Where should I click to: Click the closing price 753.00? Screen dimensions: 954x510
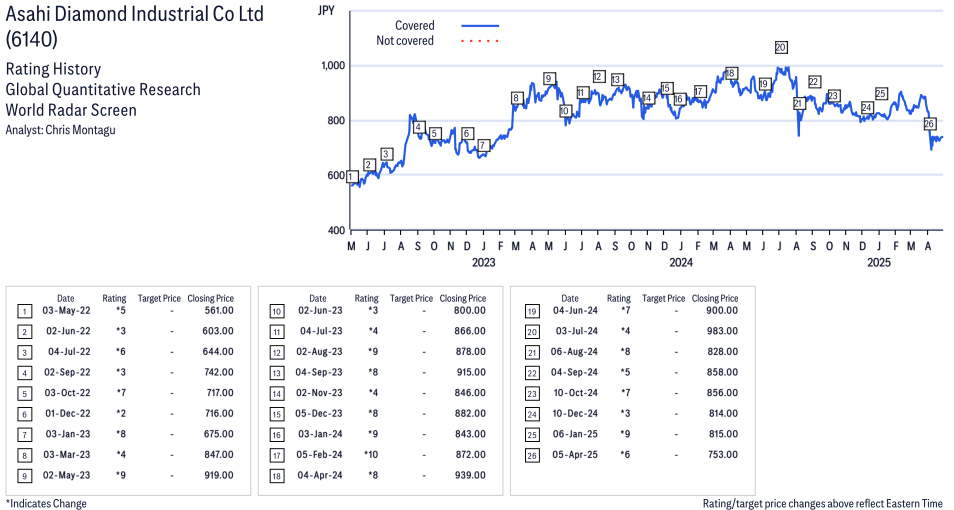pos(722,454)
